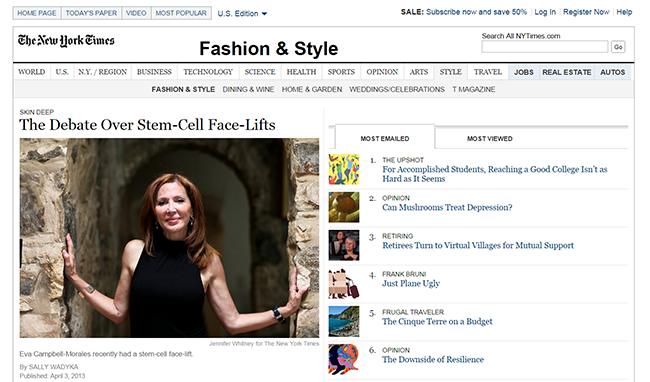The image size is (650, 382).
Task: Open the Just Plane Ugly thumbnail
Action: [344, 283]
